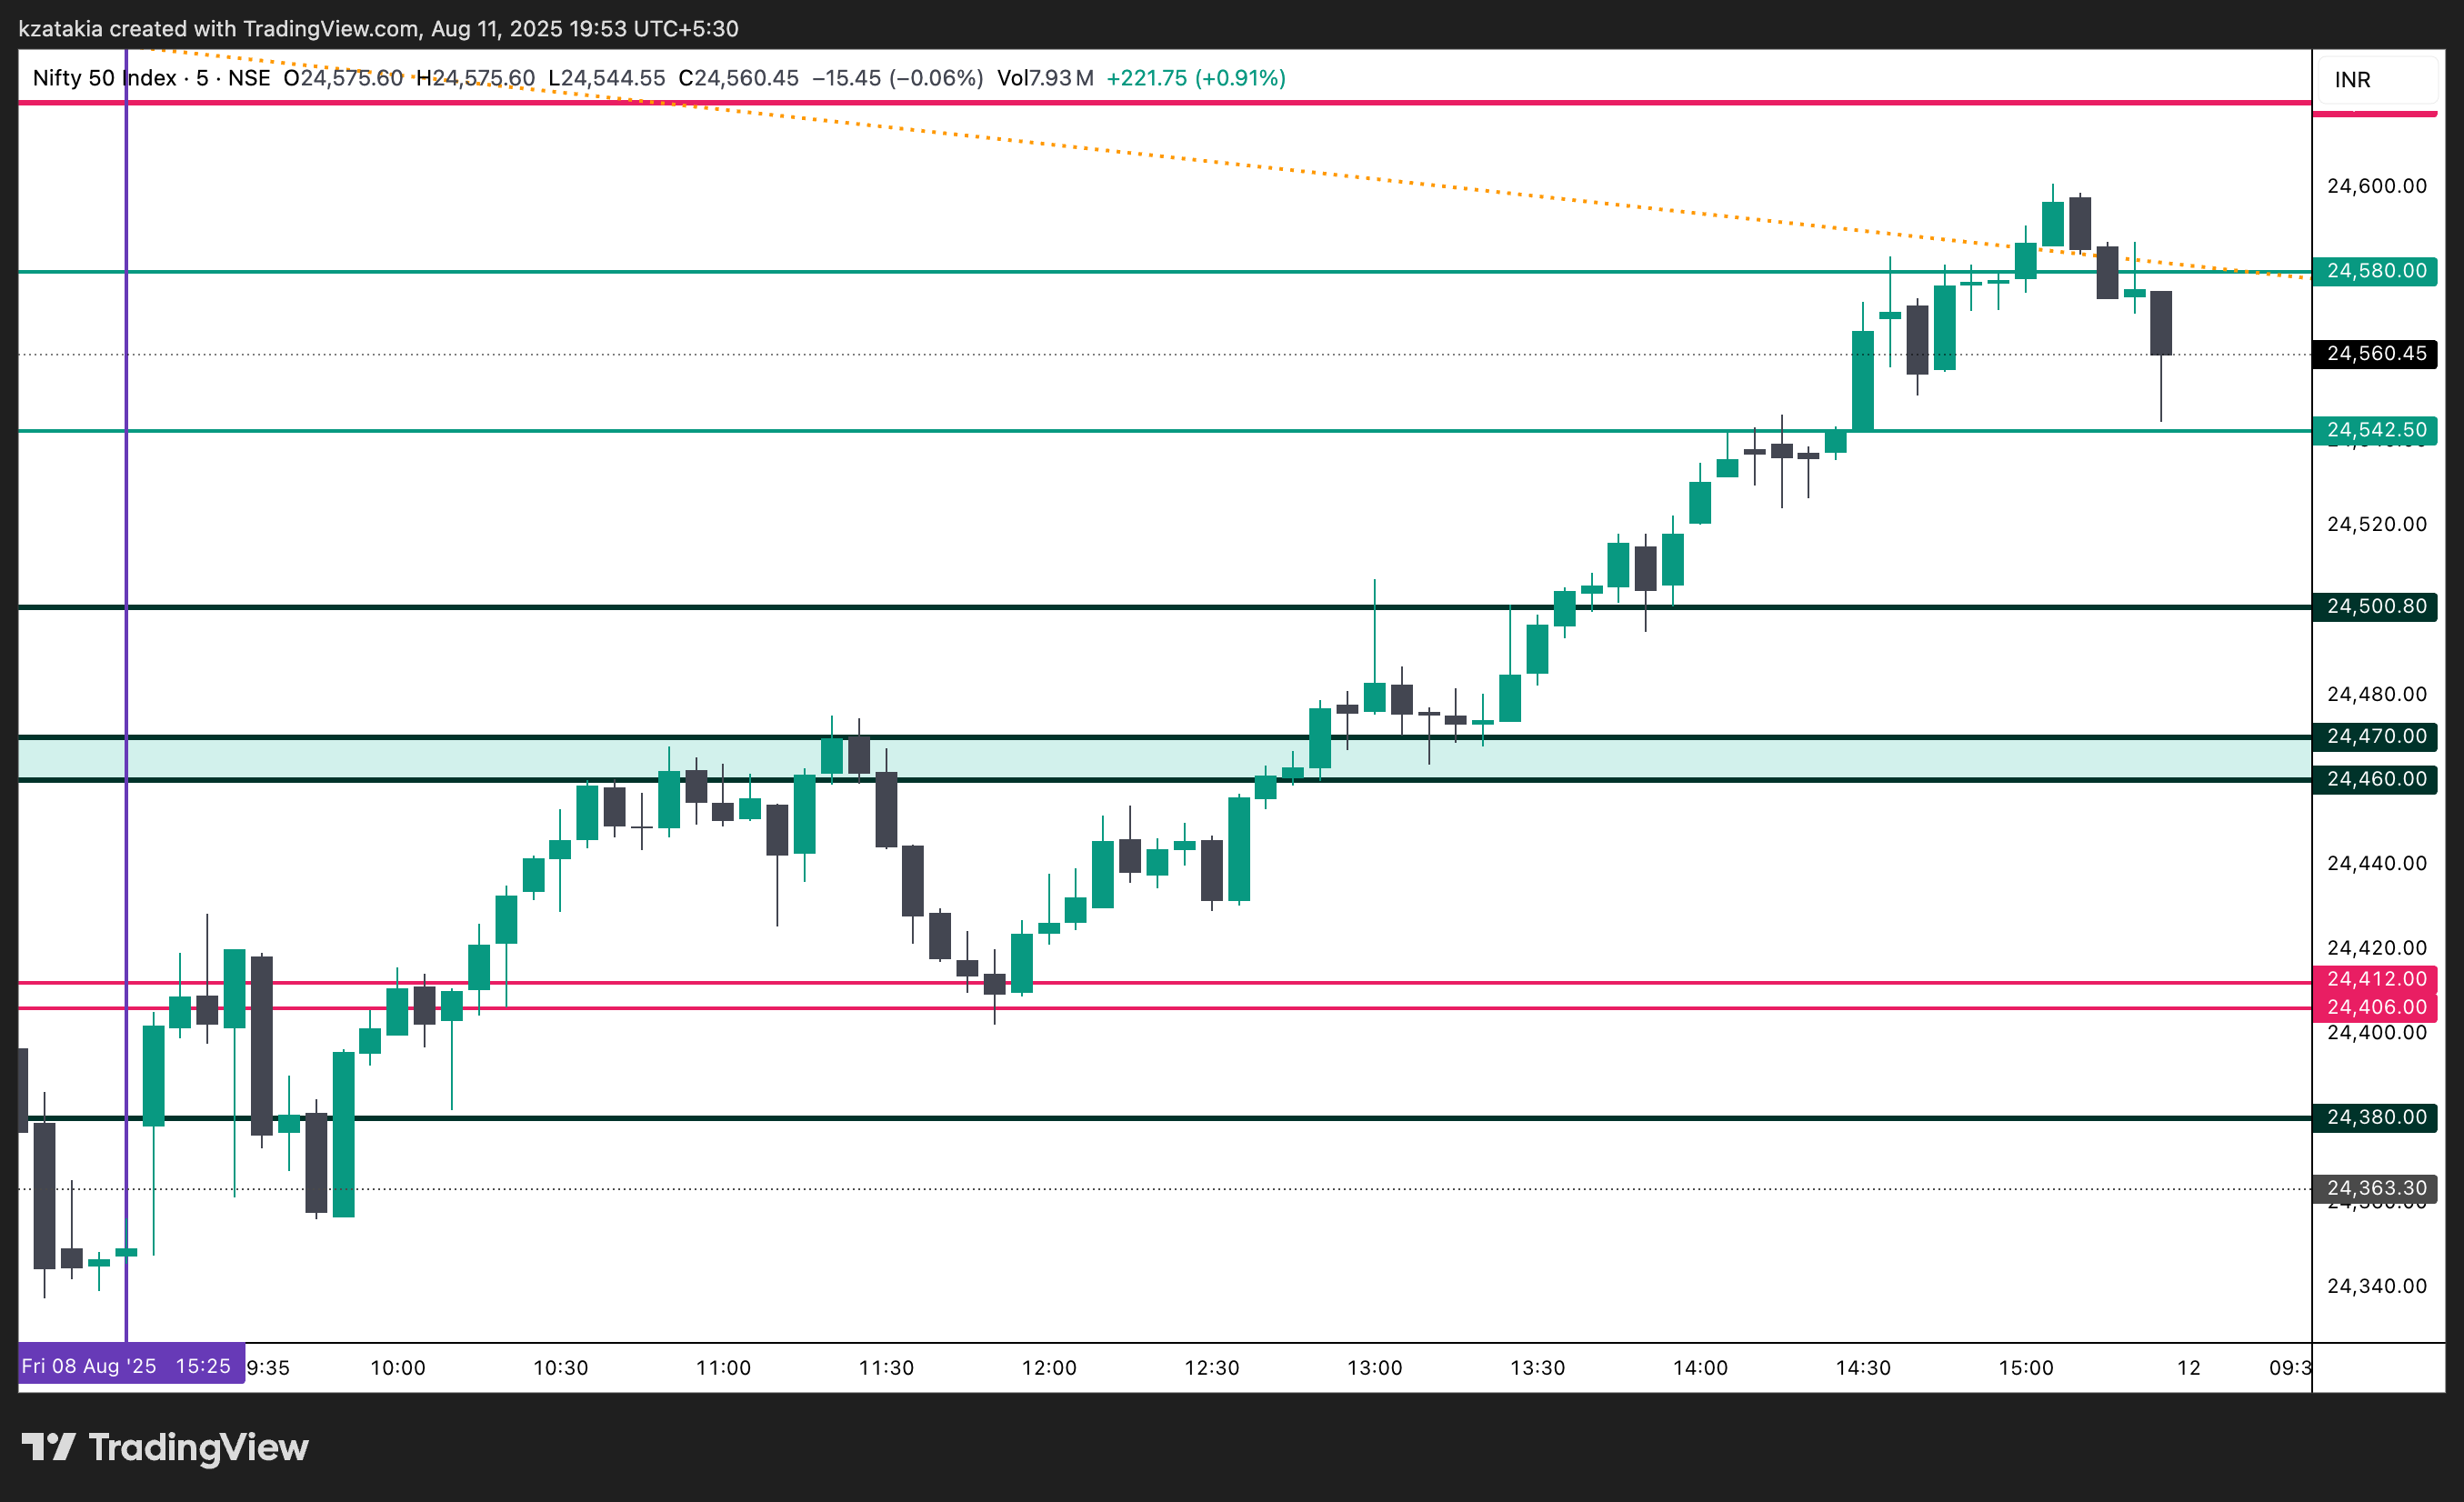Click the L24,544.55 low value in header
Viewport: 2464px width, 1502px height.
coord(606,78)
